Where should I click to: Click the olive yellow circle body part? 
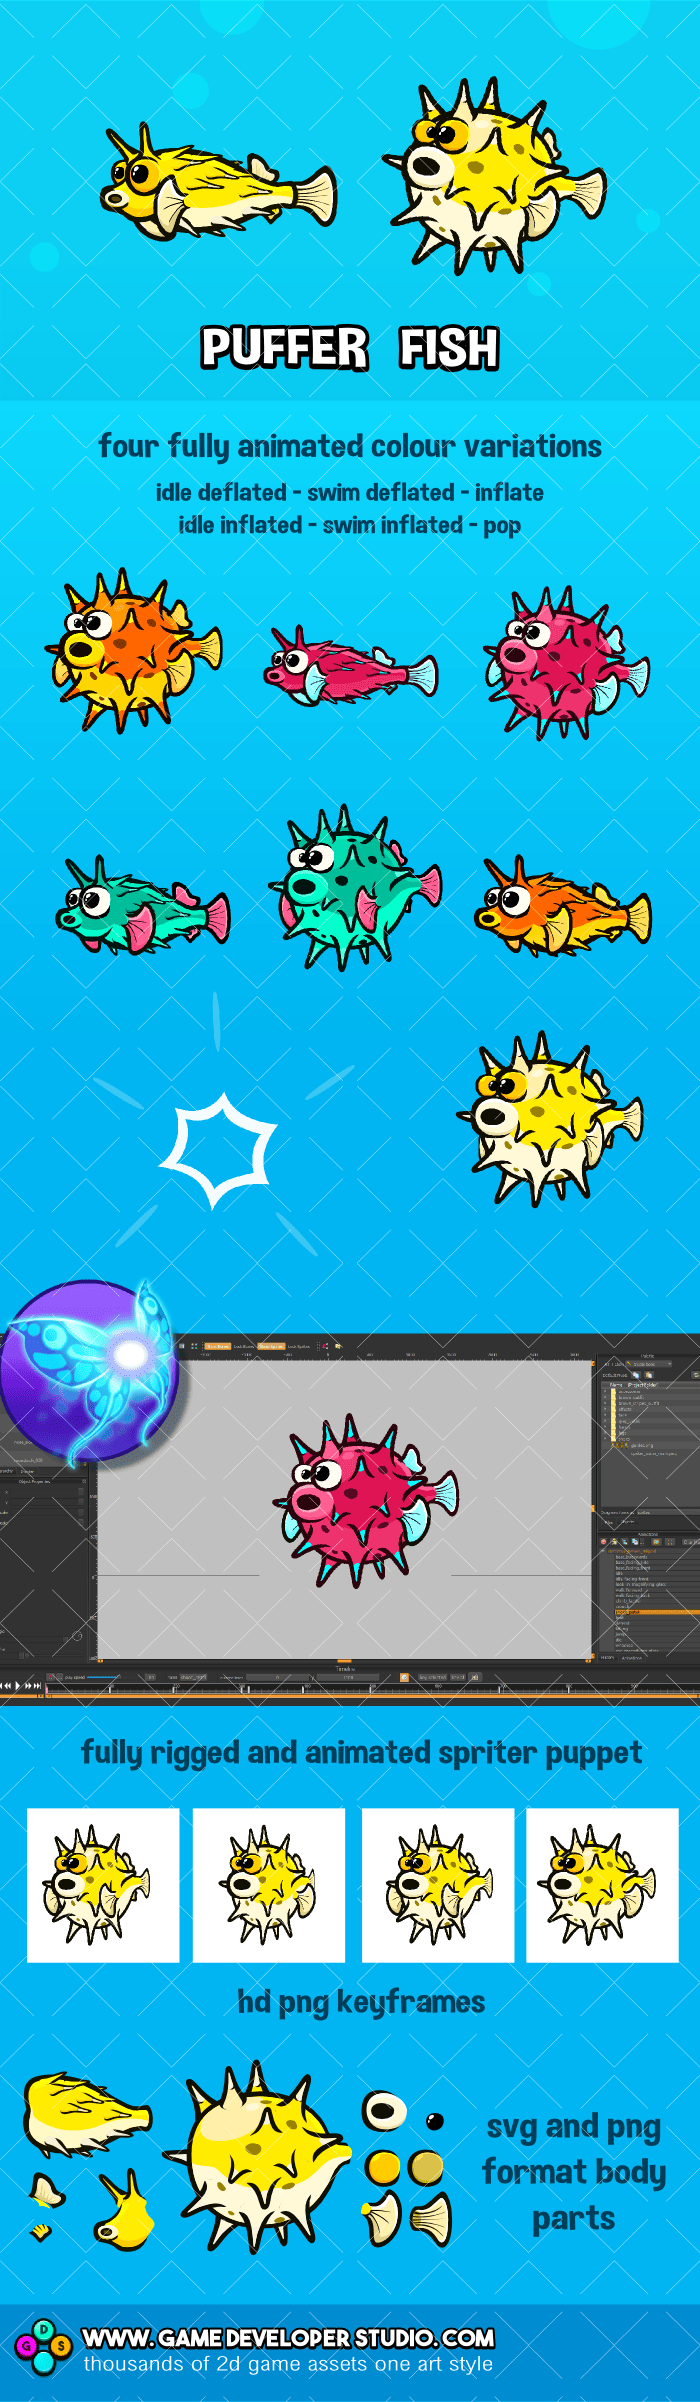[x=426, y=2168]
